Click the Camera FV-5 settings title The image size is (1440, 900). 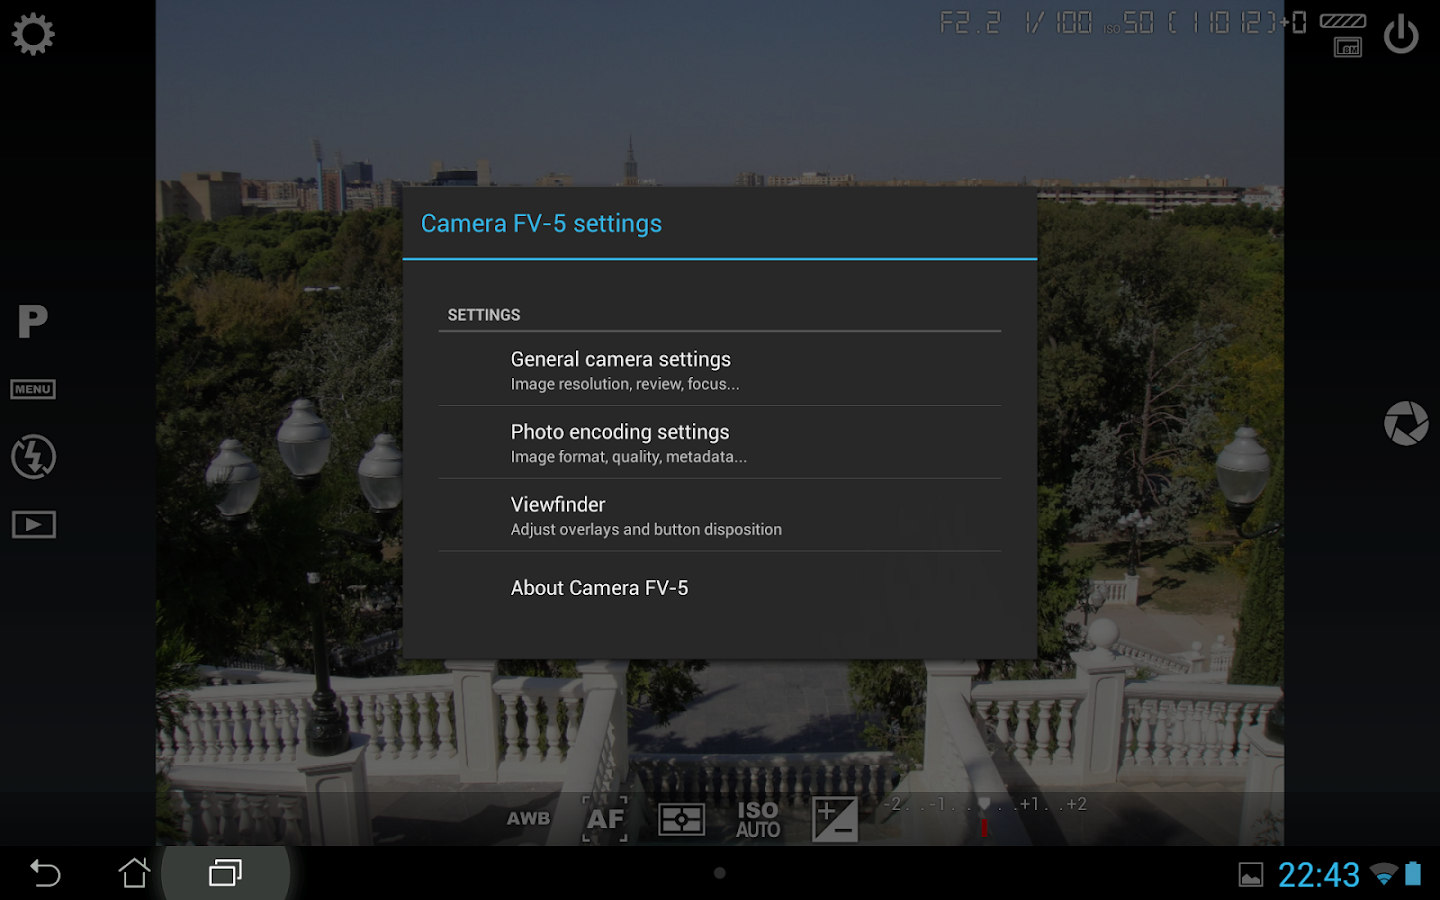(541, 223)
